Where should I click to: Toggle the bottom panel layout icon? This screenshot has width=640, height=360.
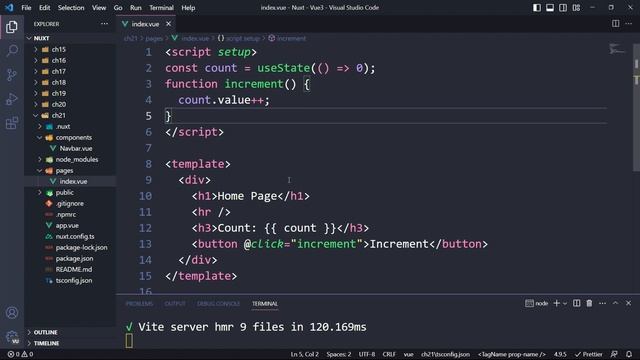550,8
